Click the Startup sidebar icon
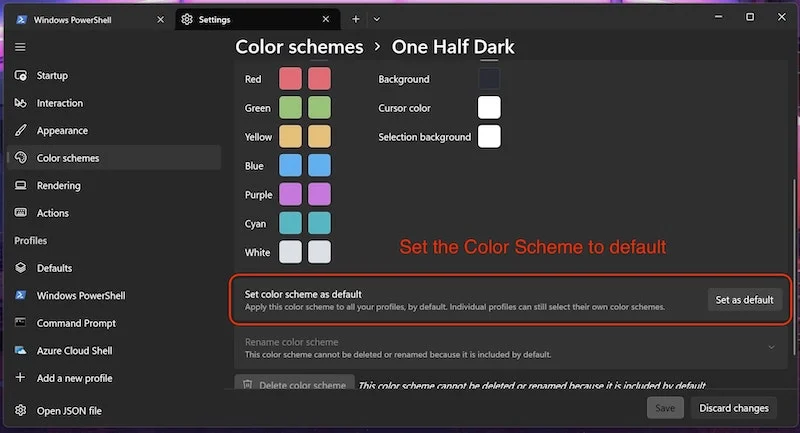800x433 pixels. pos(20,75)
